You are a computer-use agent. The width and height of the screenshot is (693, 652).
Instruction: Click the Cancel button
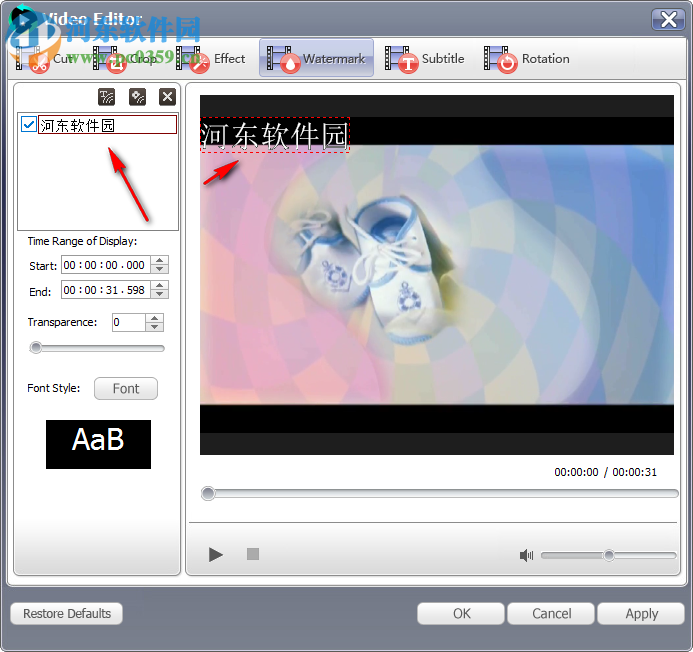(551, 614)
